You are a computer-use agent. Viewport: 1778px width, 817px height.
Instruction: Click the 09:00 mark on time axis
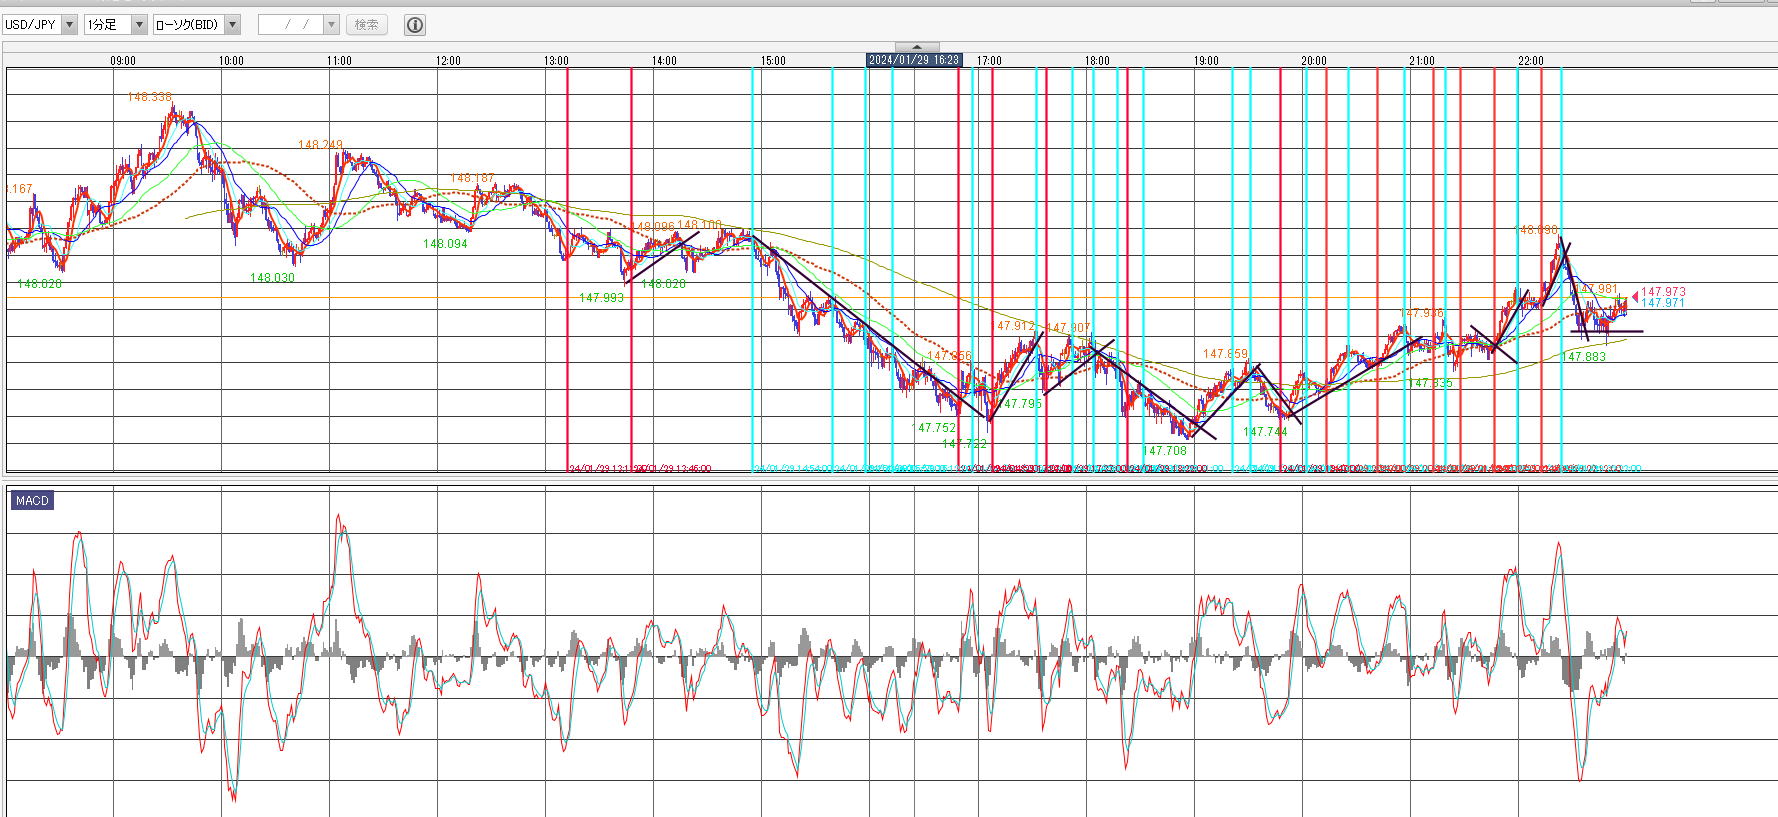(123, 61)
